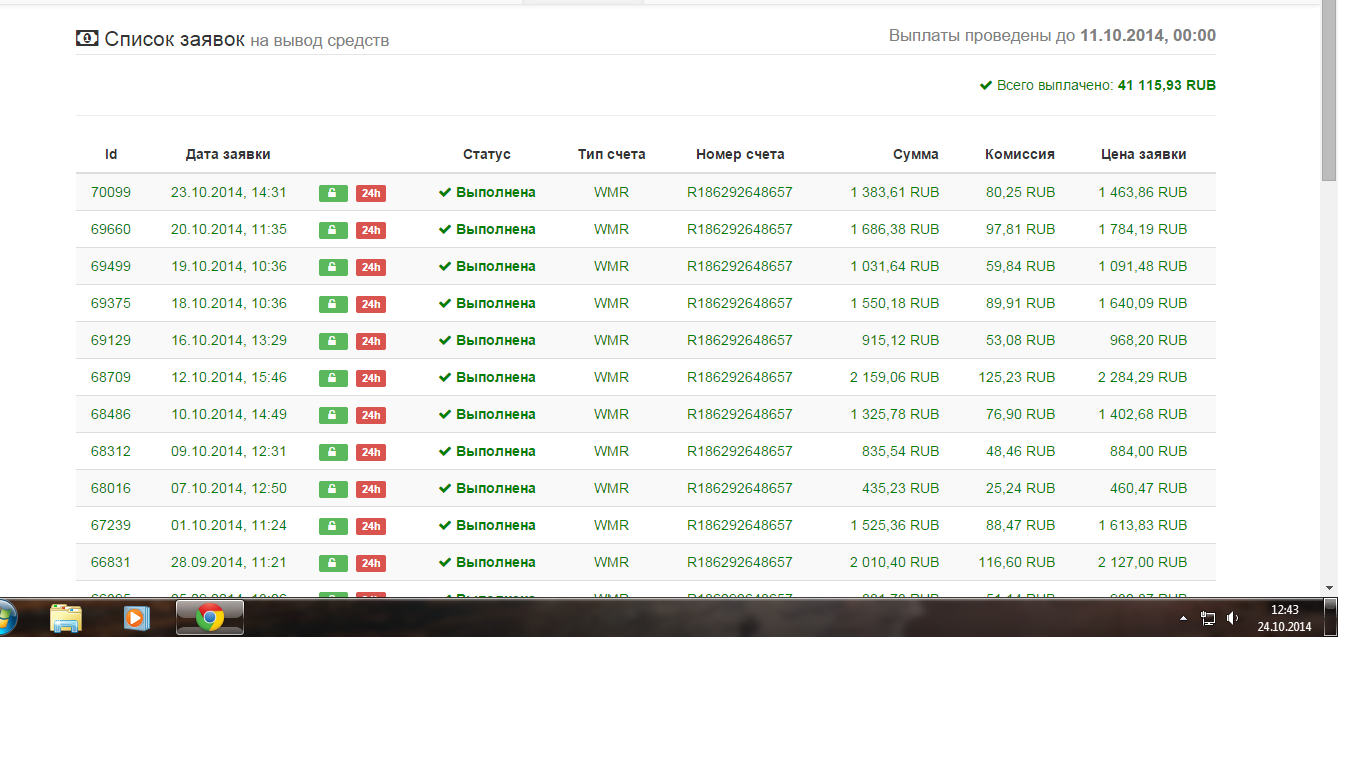Click the green lock icon for request 70099
The image size is (1366, 772).
point(333,193)
